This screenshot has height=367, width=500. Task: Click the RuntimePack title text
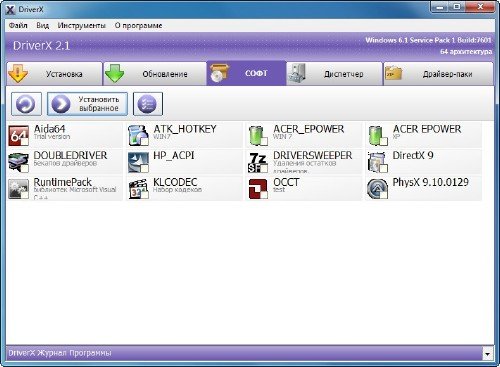62,182
